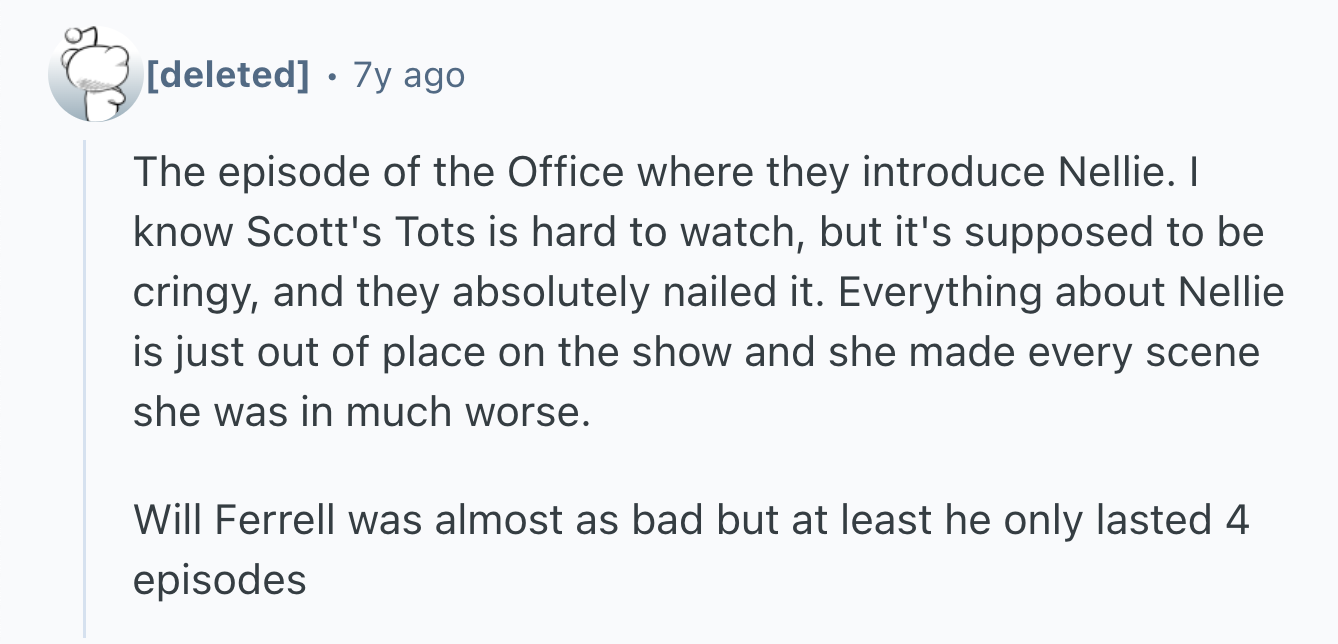Click the deleted user's default Reddit avatar
The width and height of the screenshot is (1338, 644).
pos(95,74)
